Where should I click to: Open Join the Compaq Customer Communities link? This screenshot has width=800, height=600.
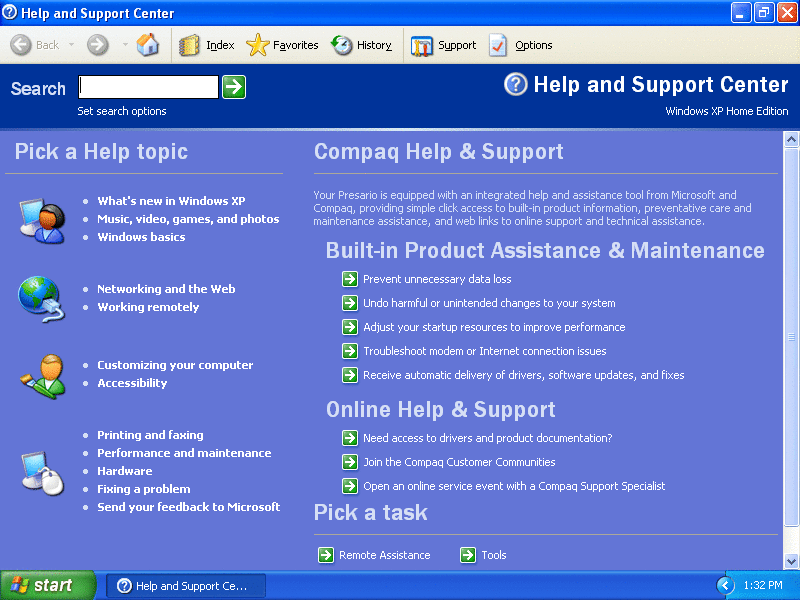coord(459,462)
